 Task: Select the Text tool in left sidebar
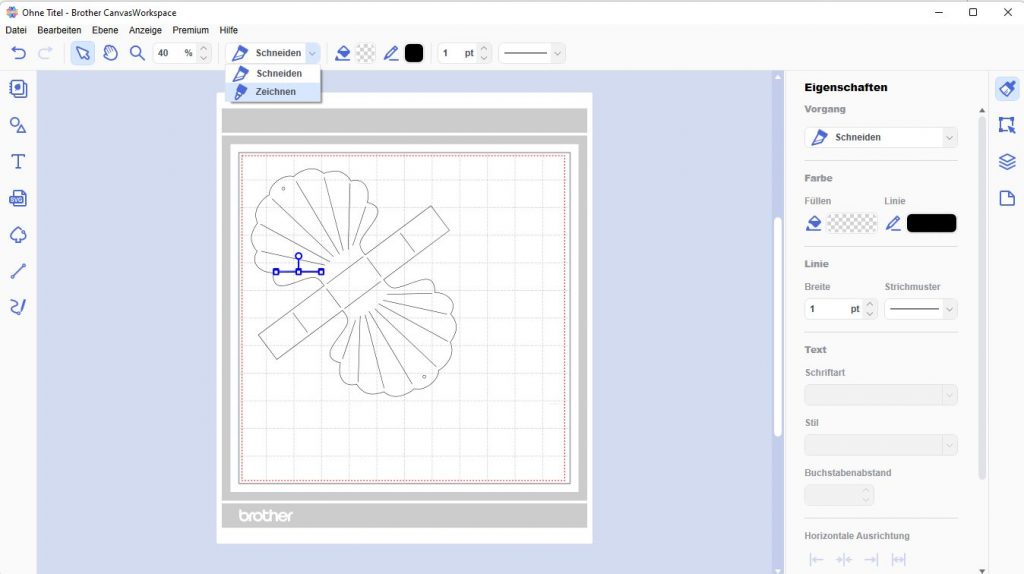18,161
